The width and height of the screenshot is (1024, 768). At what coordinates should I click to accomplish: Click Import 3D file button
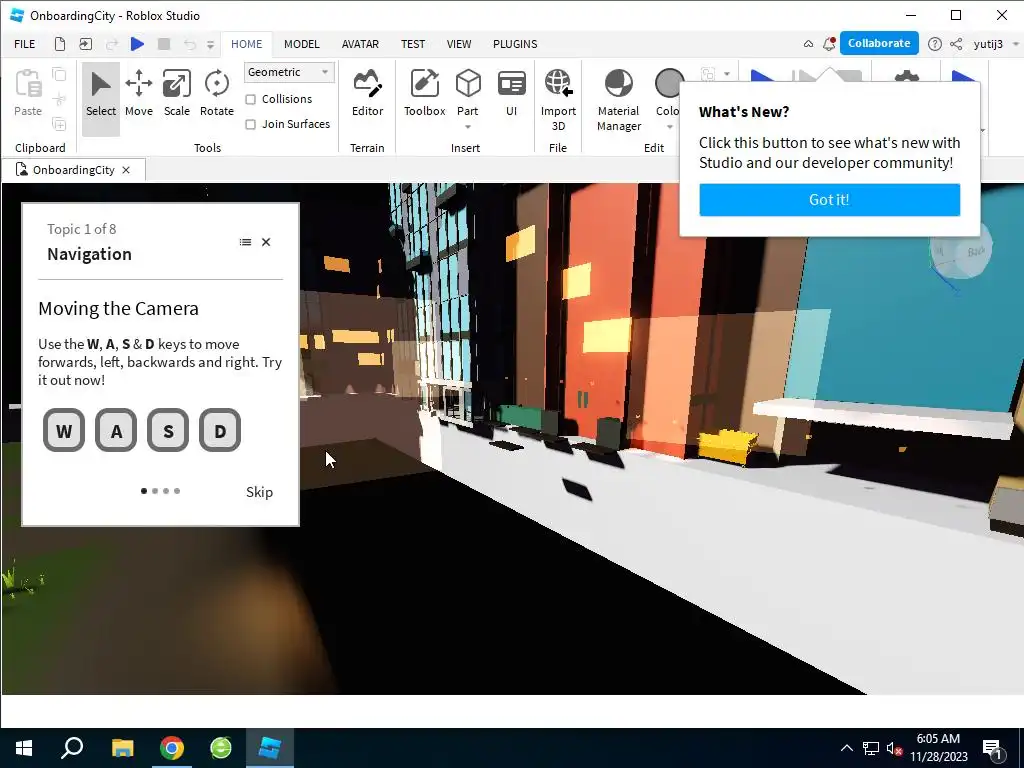point(558,99)
